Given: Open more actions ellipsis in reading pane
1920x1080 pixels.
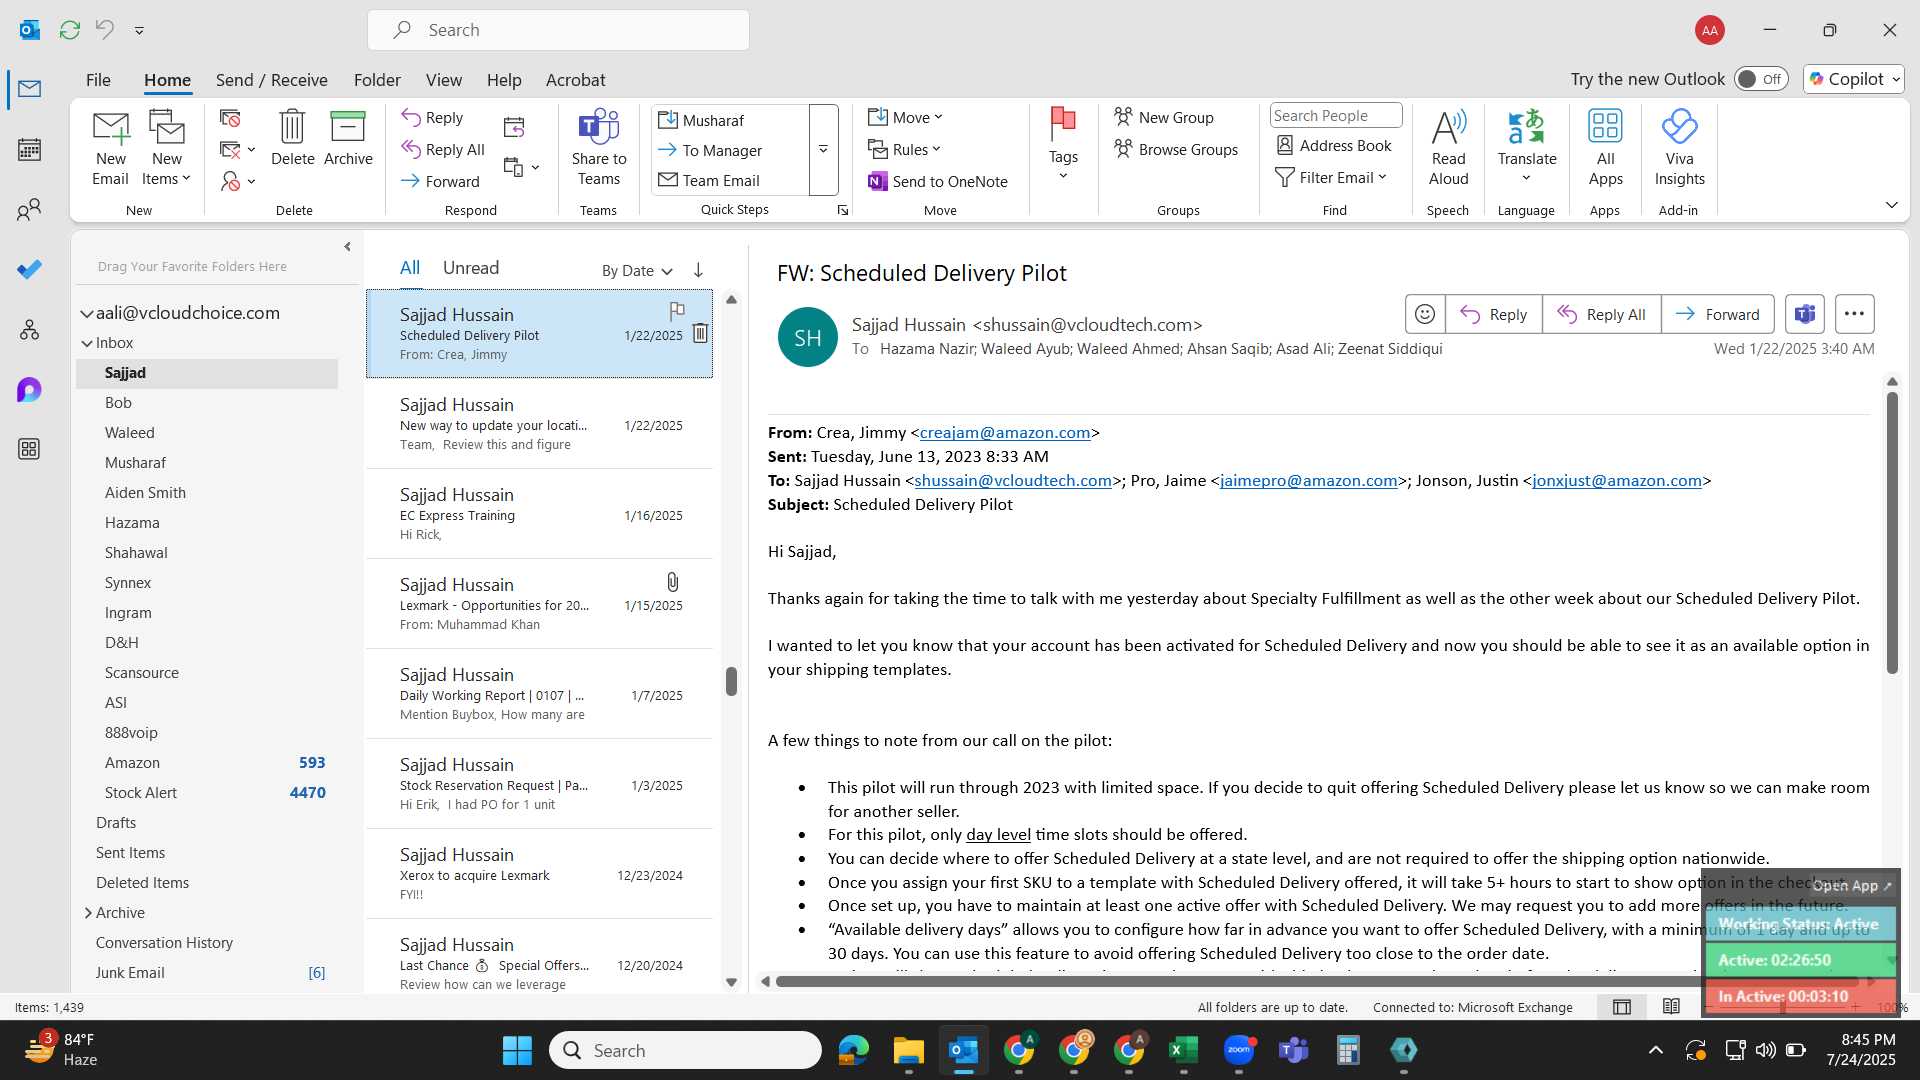Looking at the screenshot, I should click(x=1854, y=314).
